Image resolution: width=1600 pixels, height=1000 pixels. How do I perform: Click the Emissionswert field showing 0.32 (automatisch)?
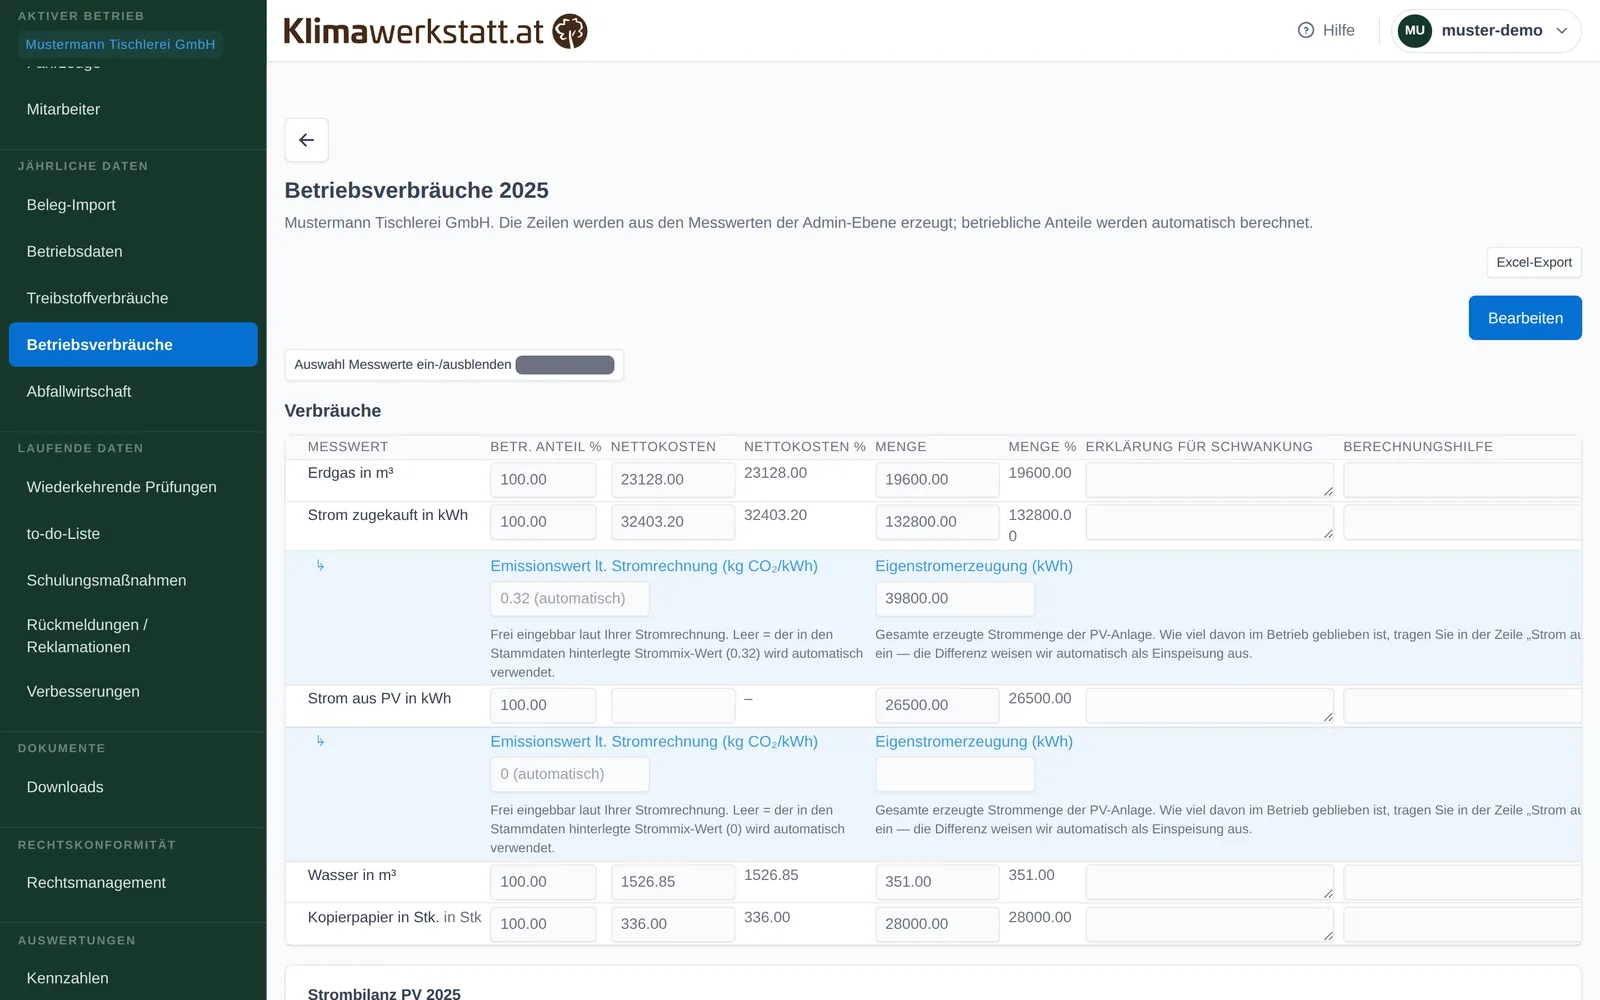click(570, 598)
